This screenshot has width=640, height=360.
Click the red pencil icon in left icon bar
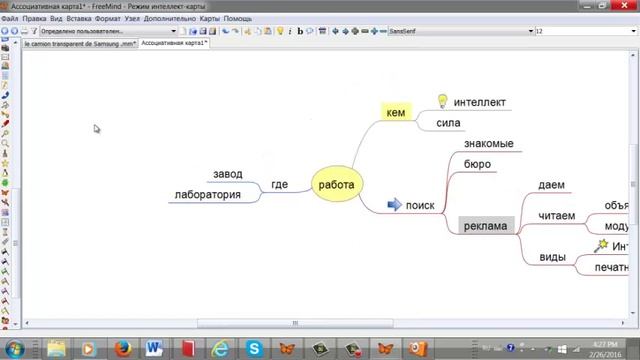(x=5, y=124)
